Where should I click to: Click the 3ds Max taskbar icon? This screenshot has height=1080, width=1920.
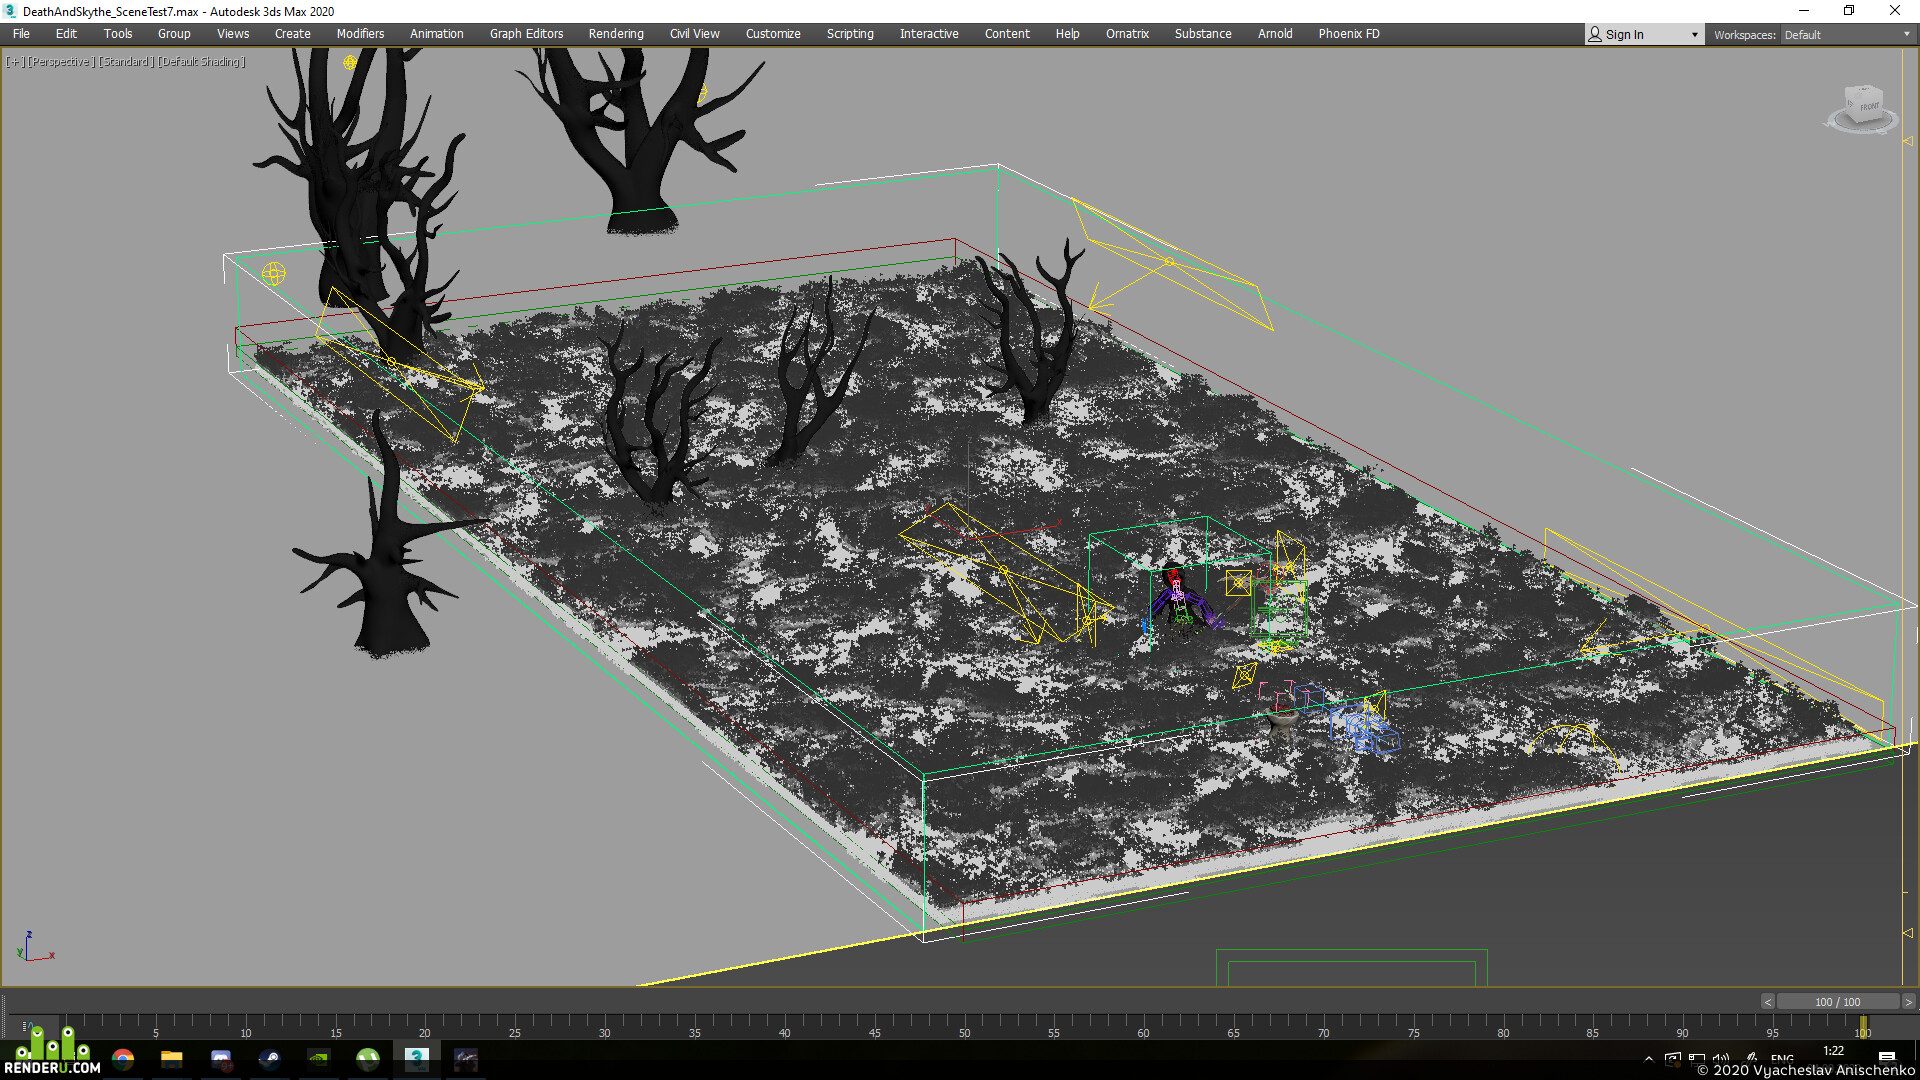[x=417, y=1059]
